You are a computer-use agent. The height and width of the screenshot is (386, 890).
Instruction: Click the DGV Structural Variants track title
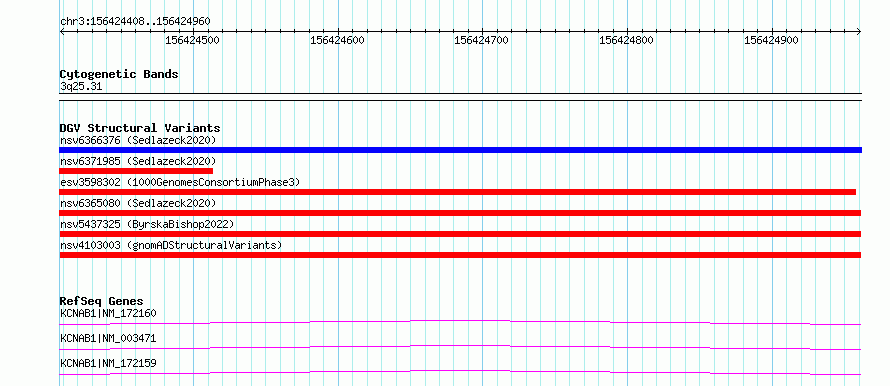[x=140, y=128]
